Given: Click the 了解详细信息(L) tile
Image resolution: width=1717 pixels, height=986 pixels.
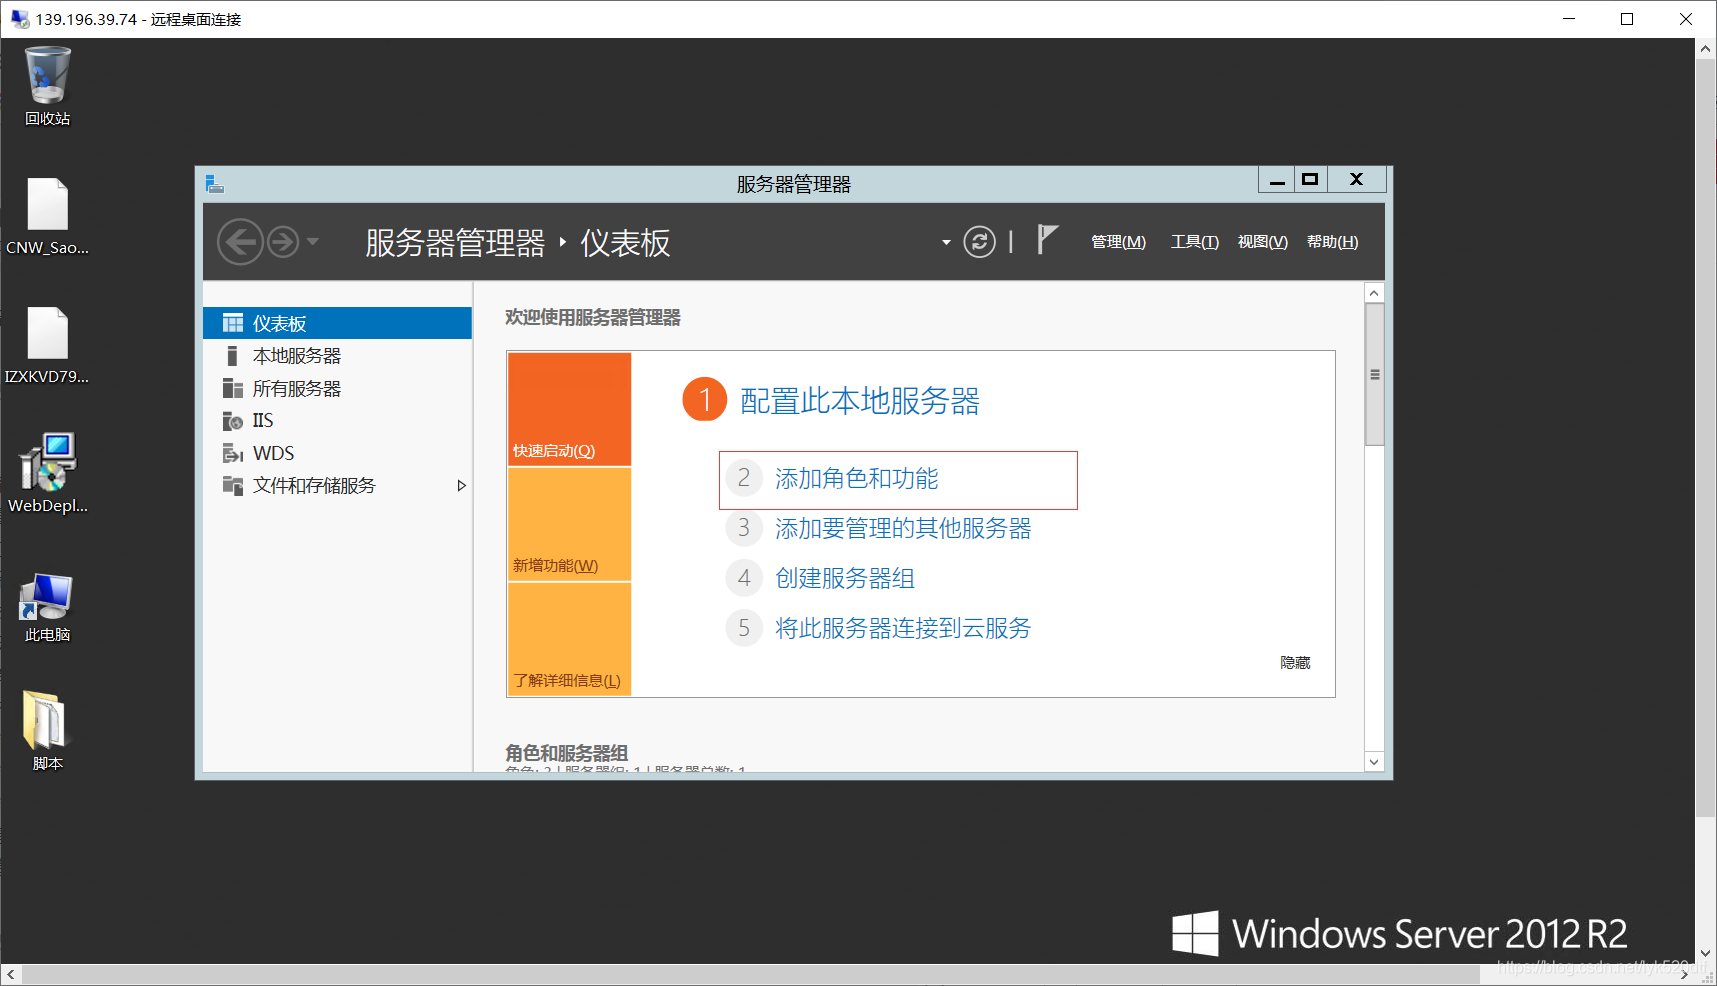Looking at the screenshot, I should [x=569, y=639].
